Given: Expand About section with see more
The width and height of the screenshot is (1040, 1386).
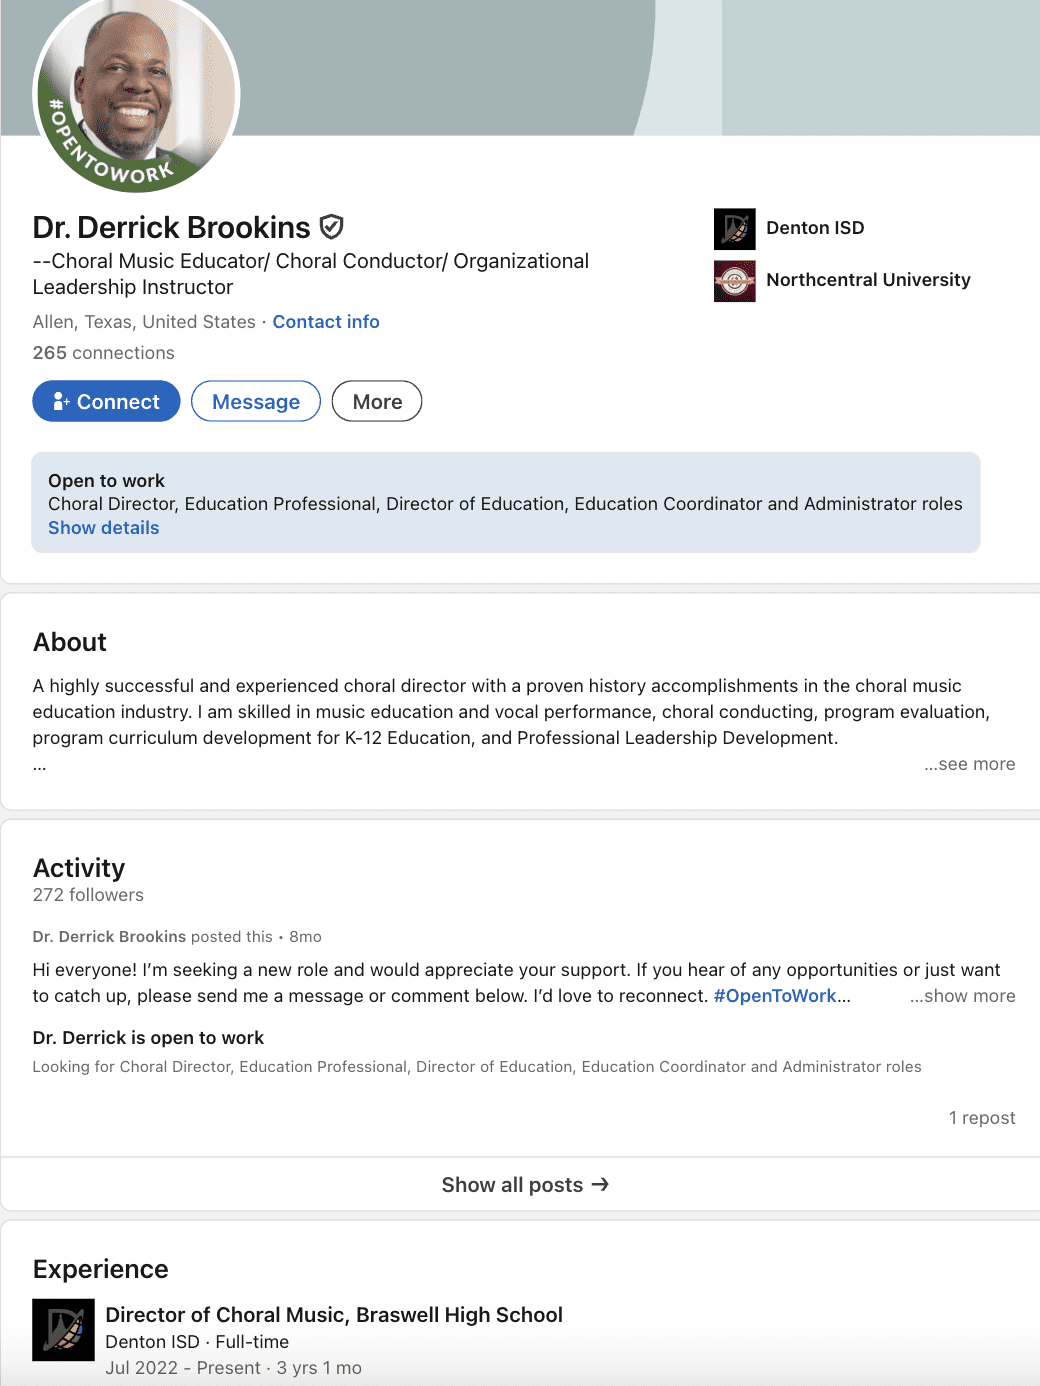Looking at the screenshot, I should tap(969, 764).
